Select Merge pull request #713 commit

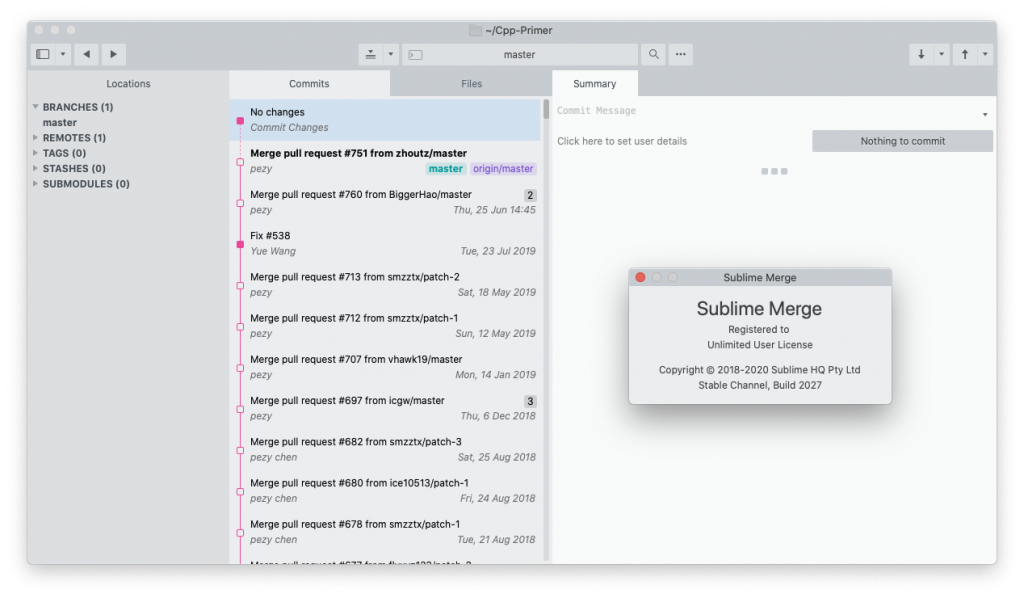point(385,285)
